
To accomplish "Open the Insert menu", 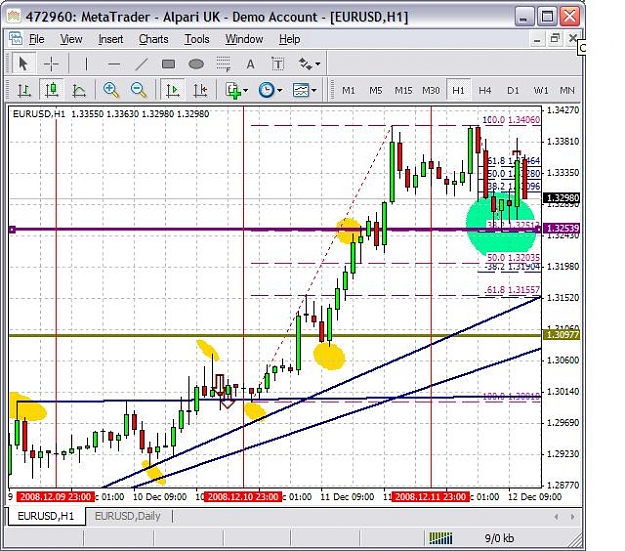I will coord(110,39).
